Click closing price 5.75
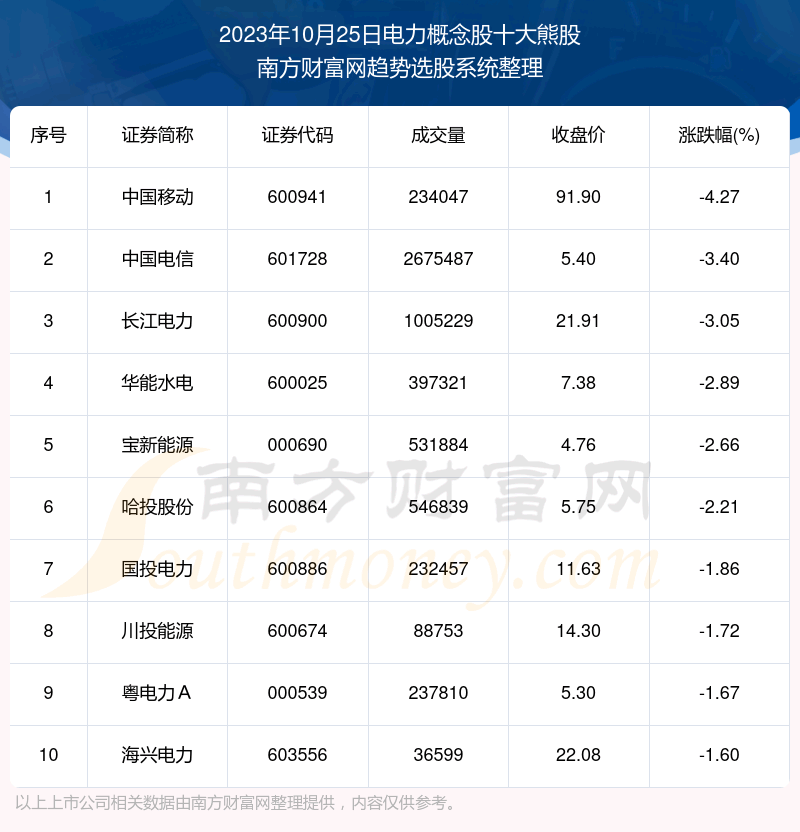Image resolution: width=800 pixels, height=832 pixels. point(578,507)
